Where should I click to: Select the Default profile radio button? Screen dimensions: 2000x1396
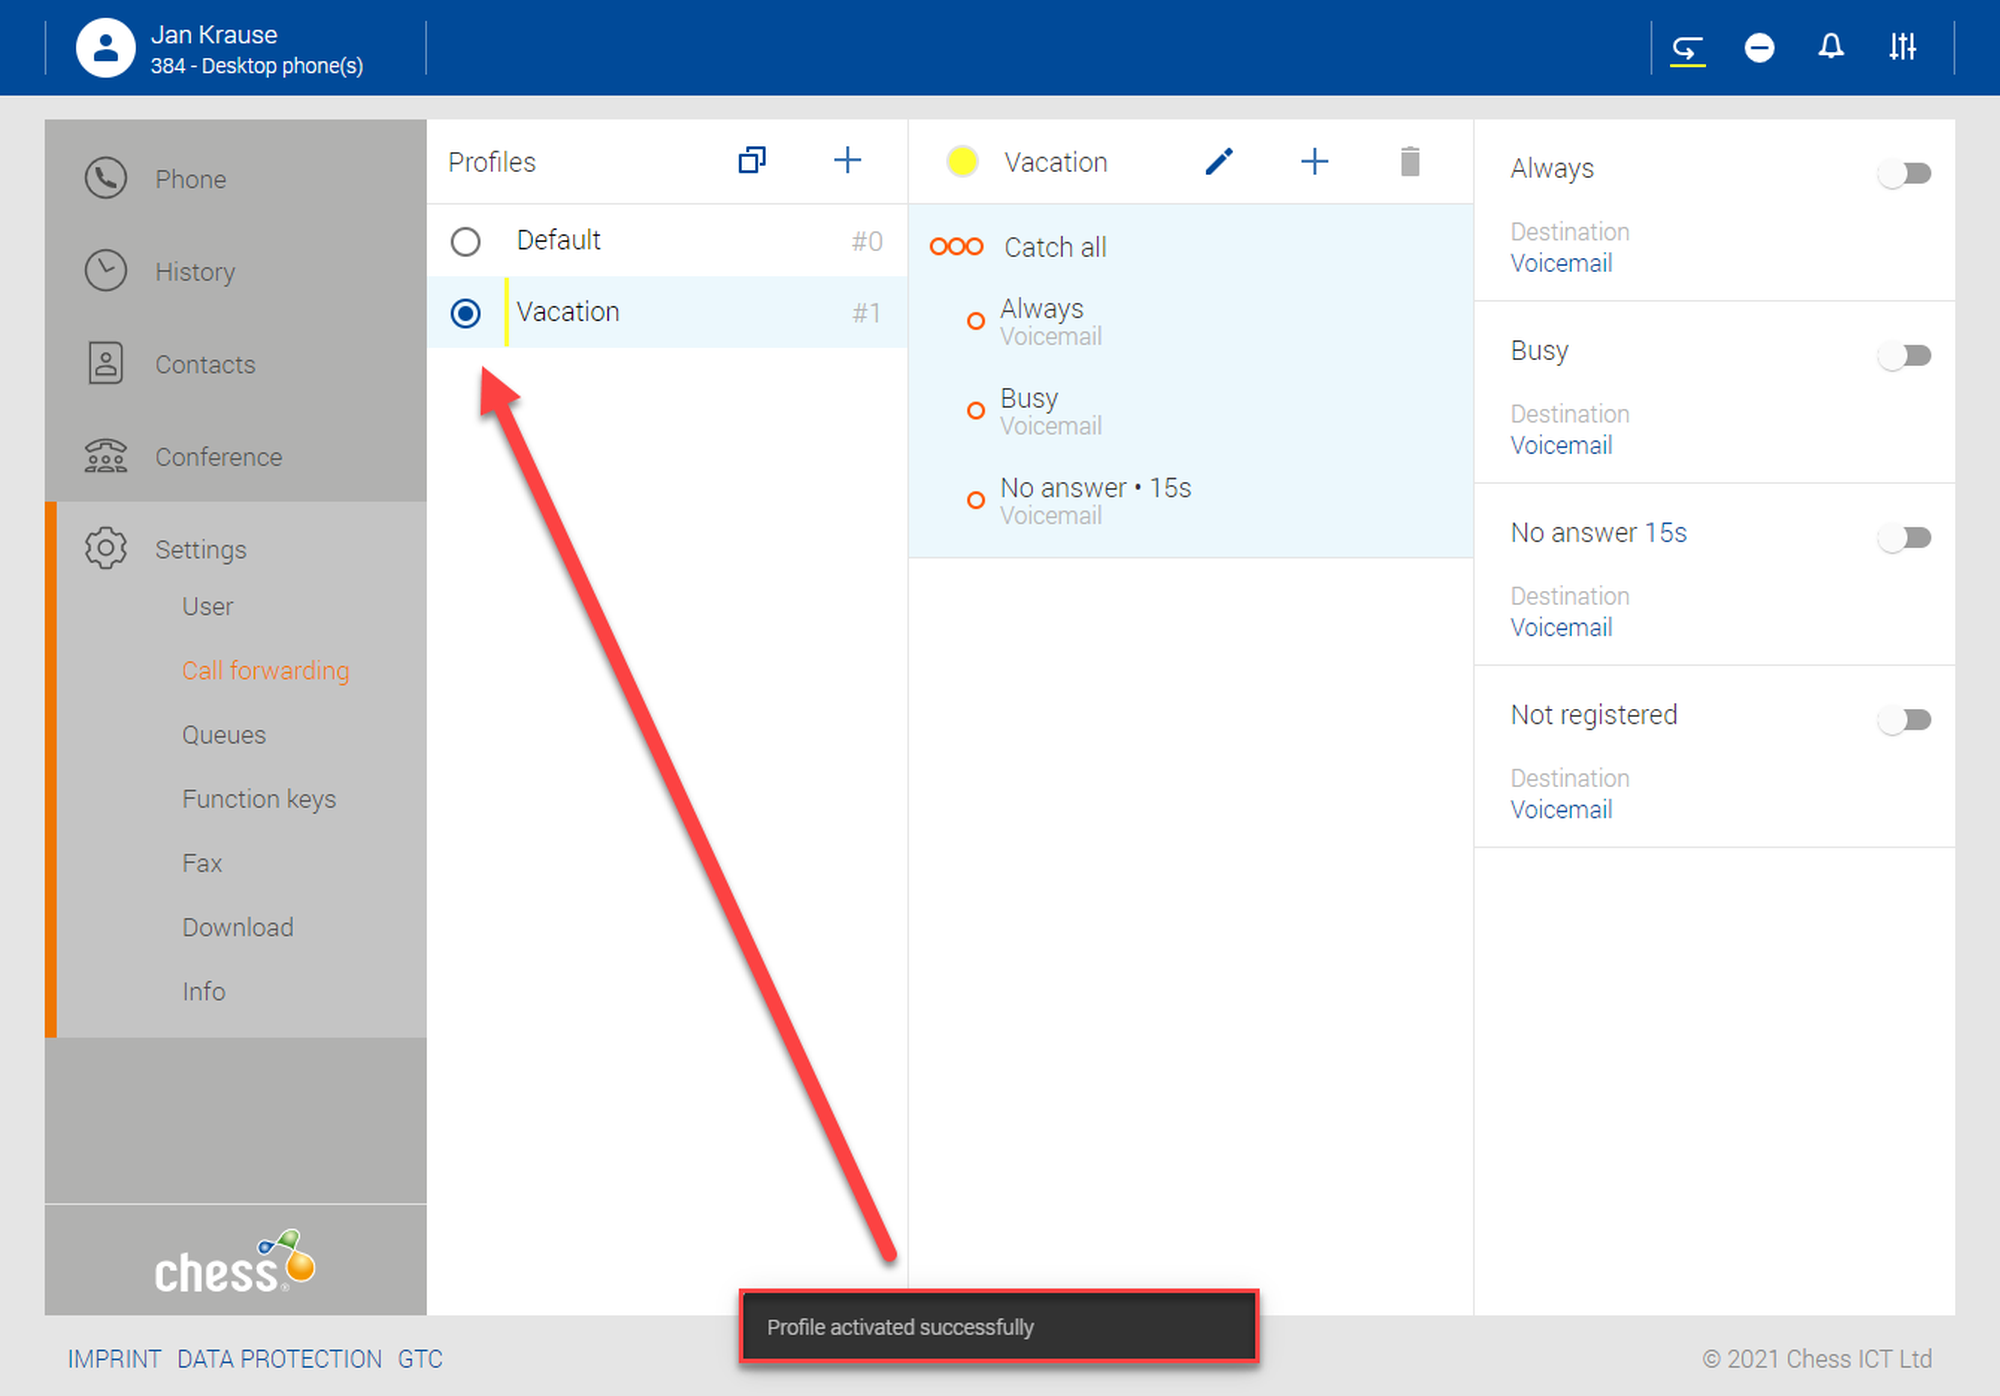point(465,242)
